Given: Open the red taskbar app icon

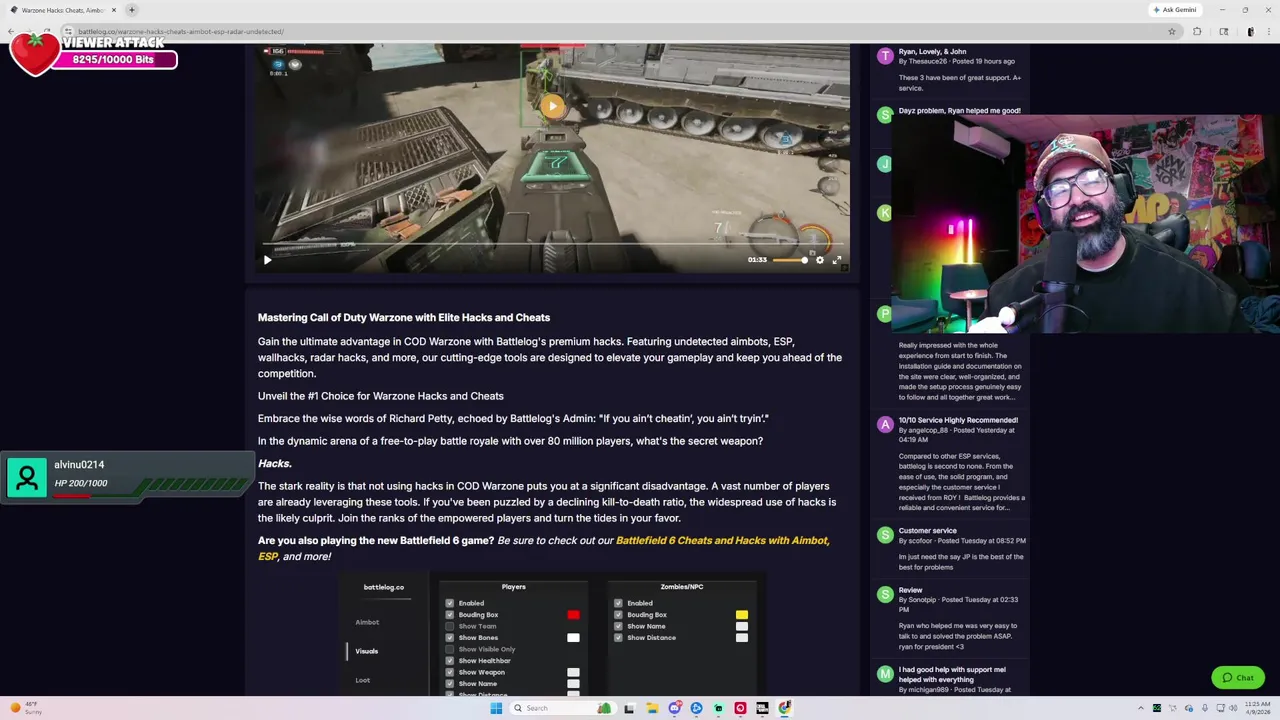Looking at the screenshot, I should pyautogui.click(x=740, y=708).
